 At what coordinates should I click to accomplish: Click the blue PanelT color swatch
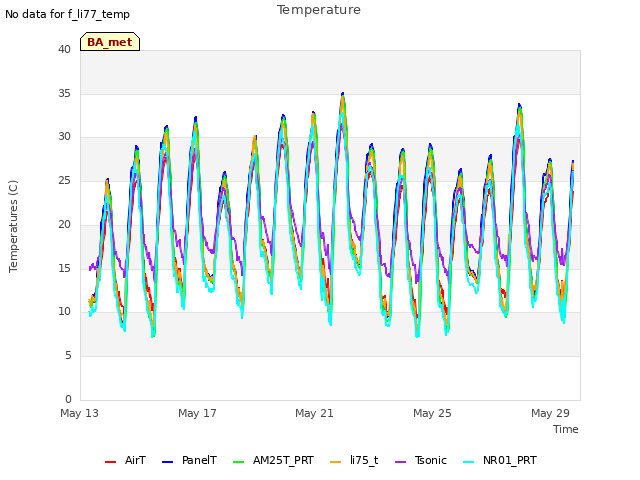pyautogui.click(x=167, y=462)
